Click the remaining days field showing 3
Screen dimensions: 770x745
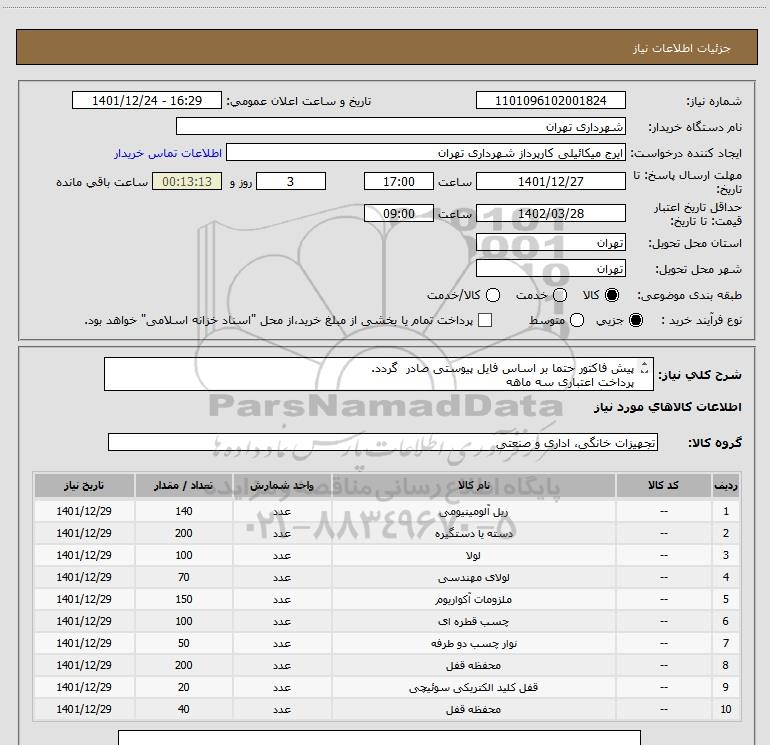291,182
